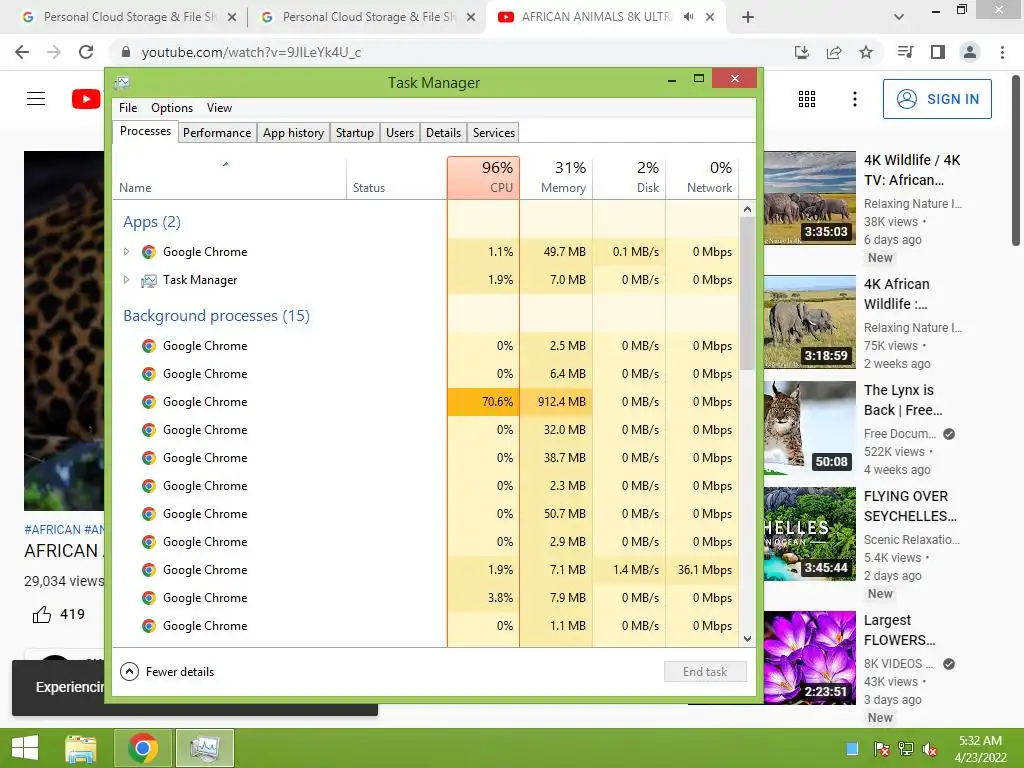Click the Name column header
Image resolution: width=1024 pixels, height=768 pixels.
click(x=229, y=177)
